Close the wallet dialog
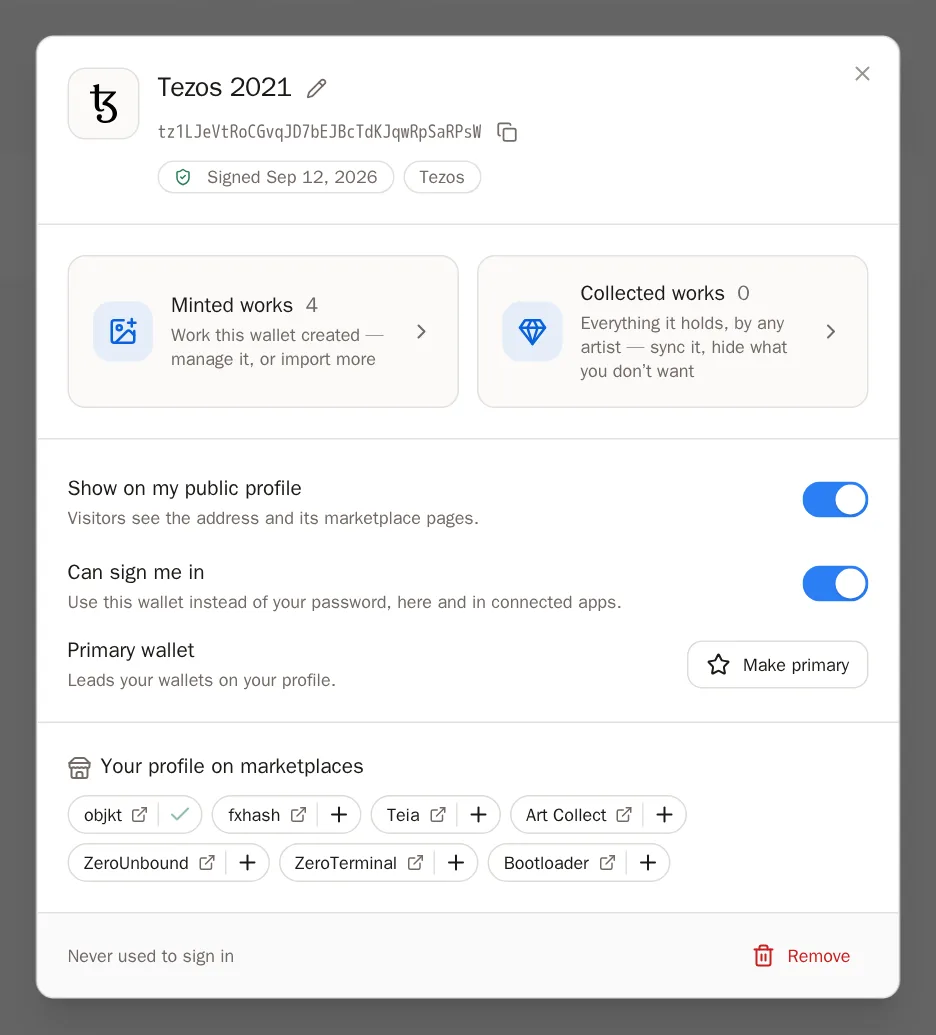The image size is (936, 1035). coord(862,73)
